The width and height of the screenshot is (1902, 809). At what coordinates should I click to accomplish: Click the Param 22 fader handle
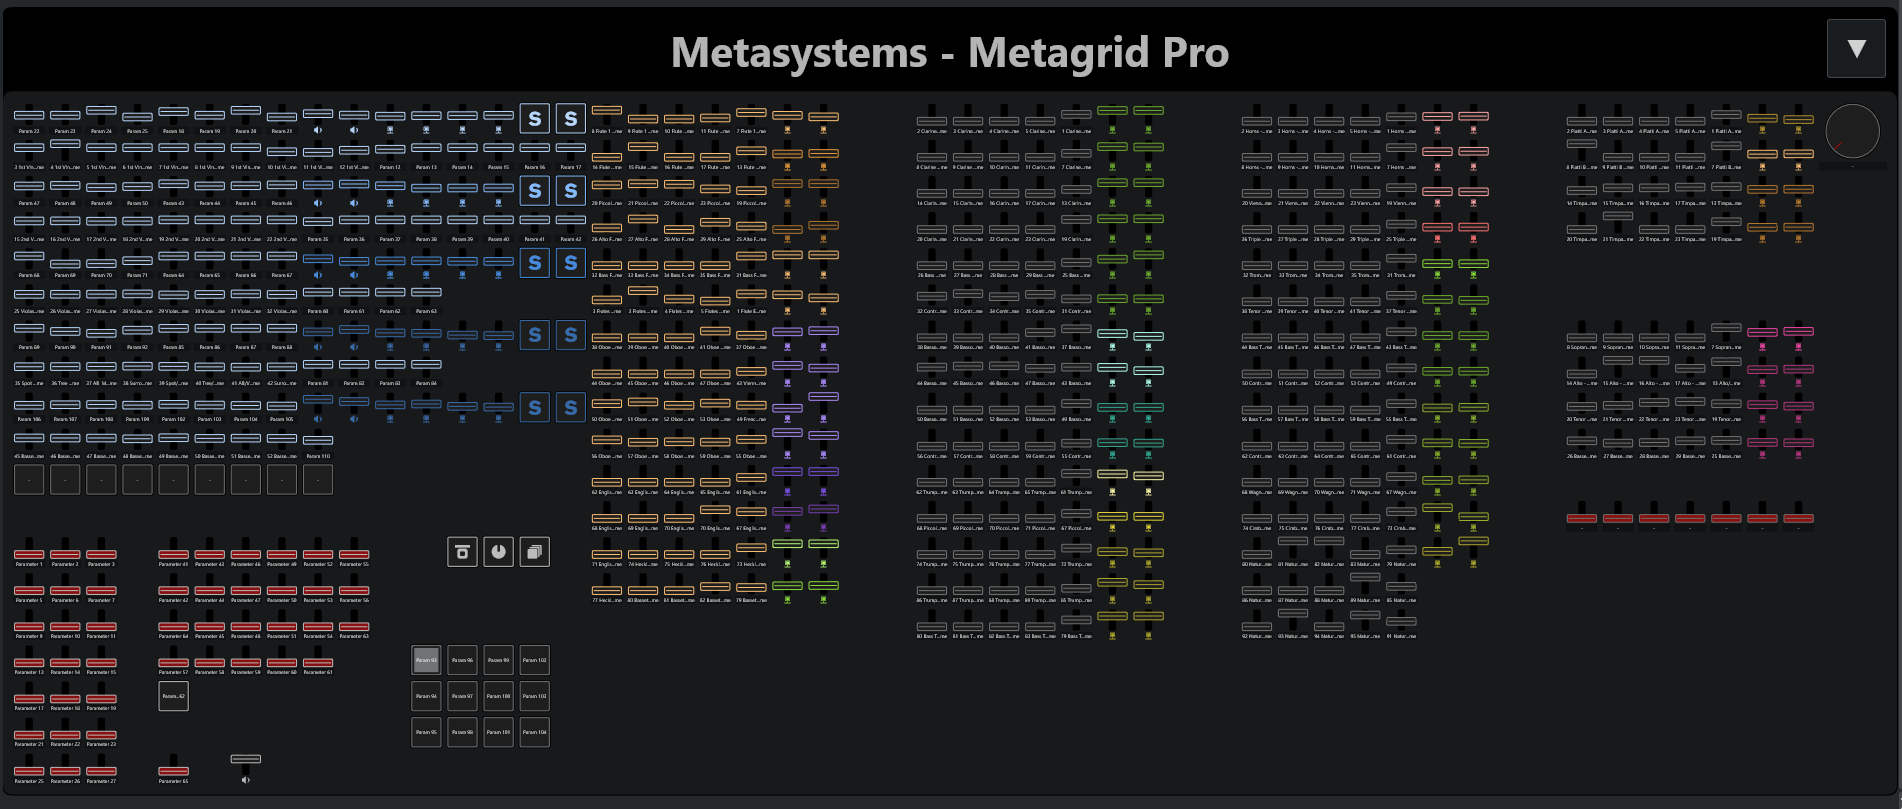click(29, 116)
